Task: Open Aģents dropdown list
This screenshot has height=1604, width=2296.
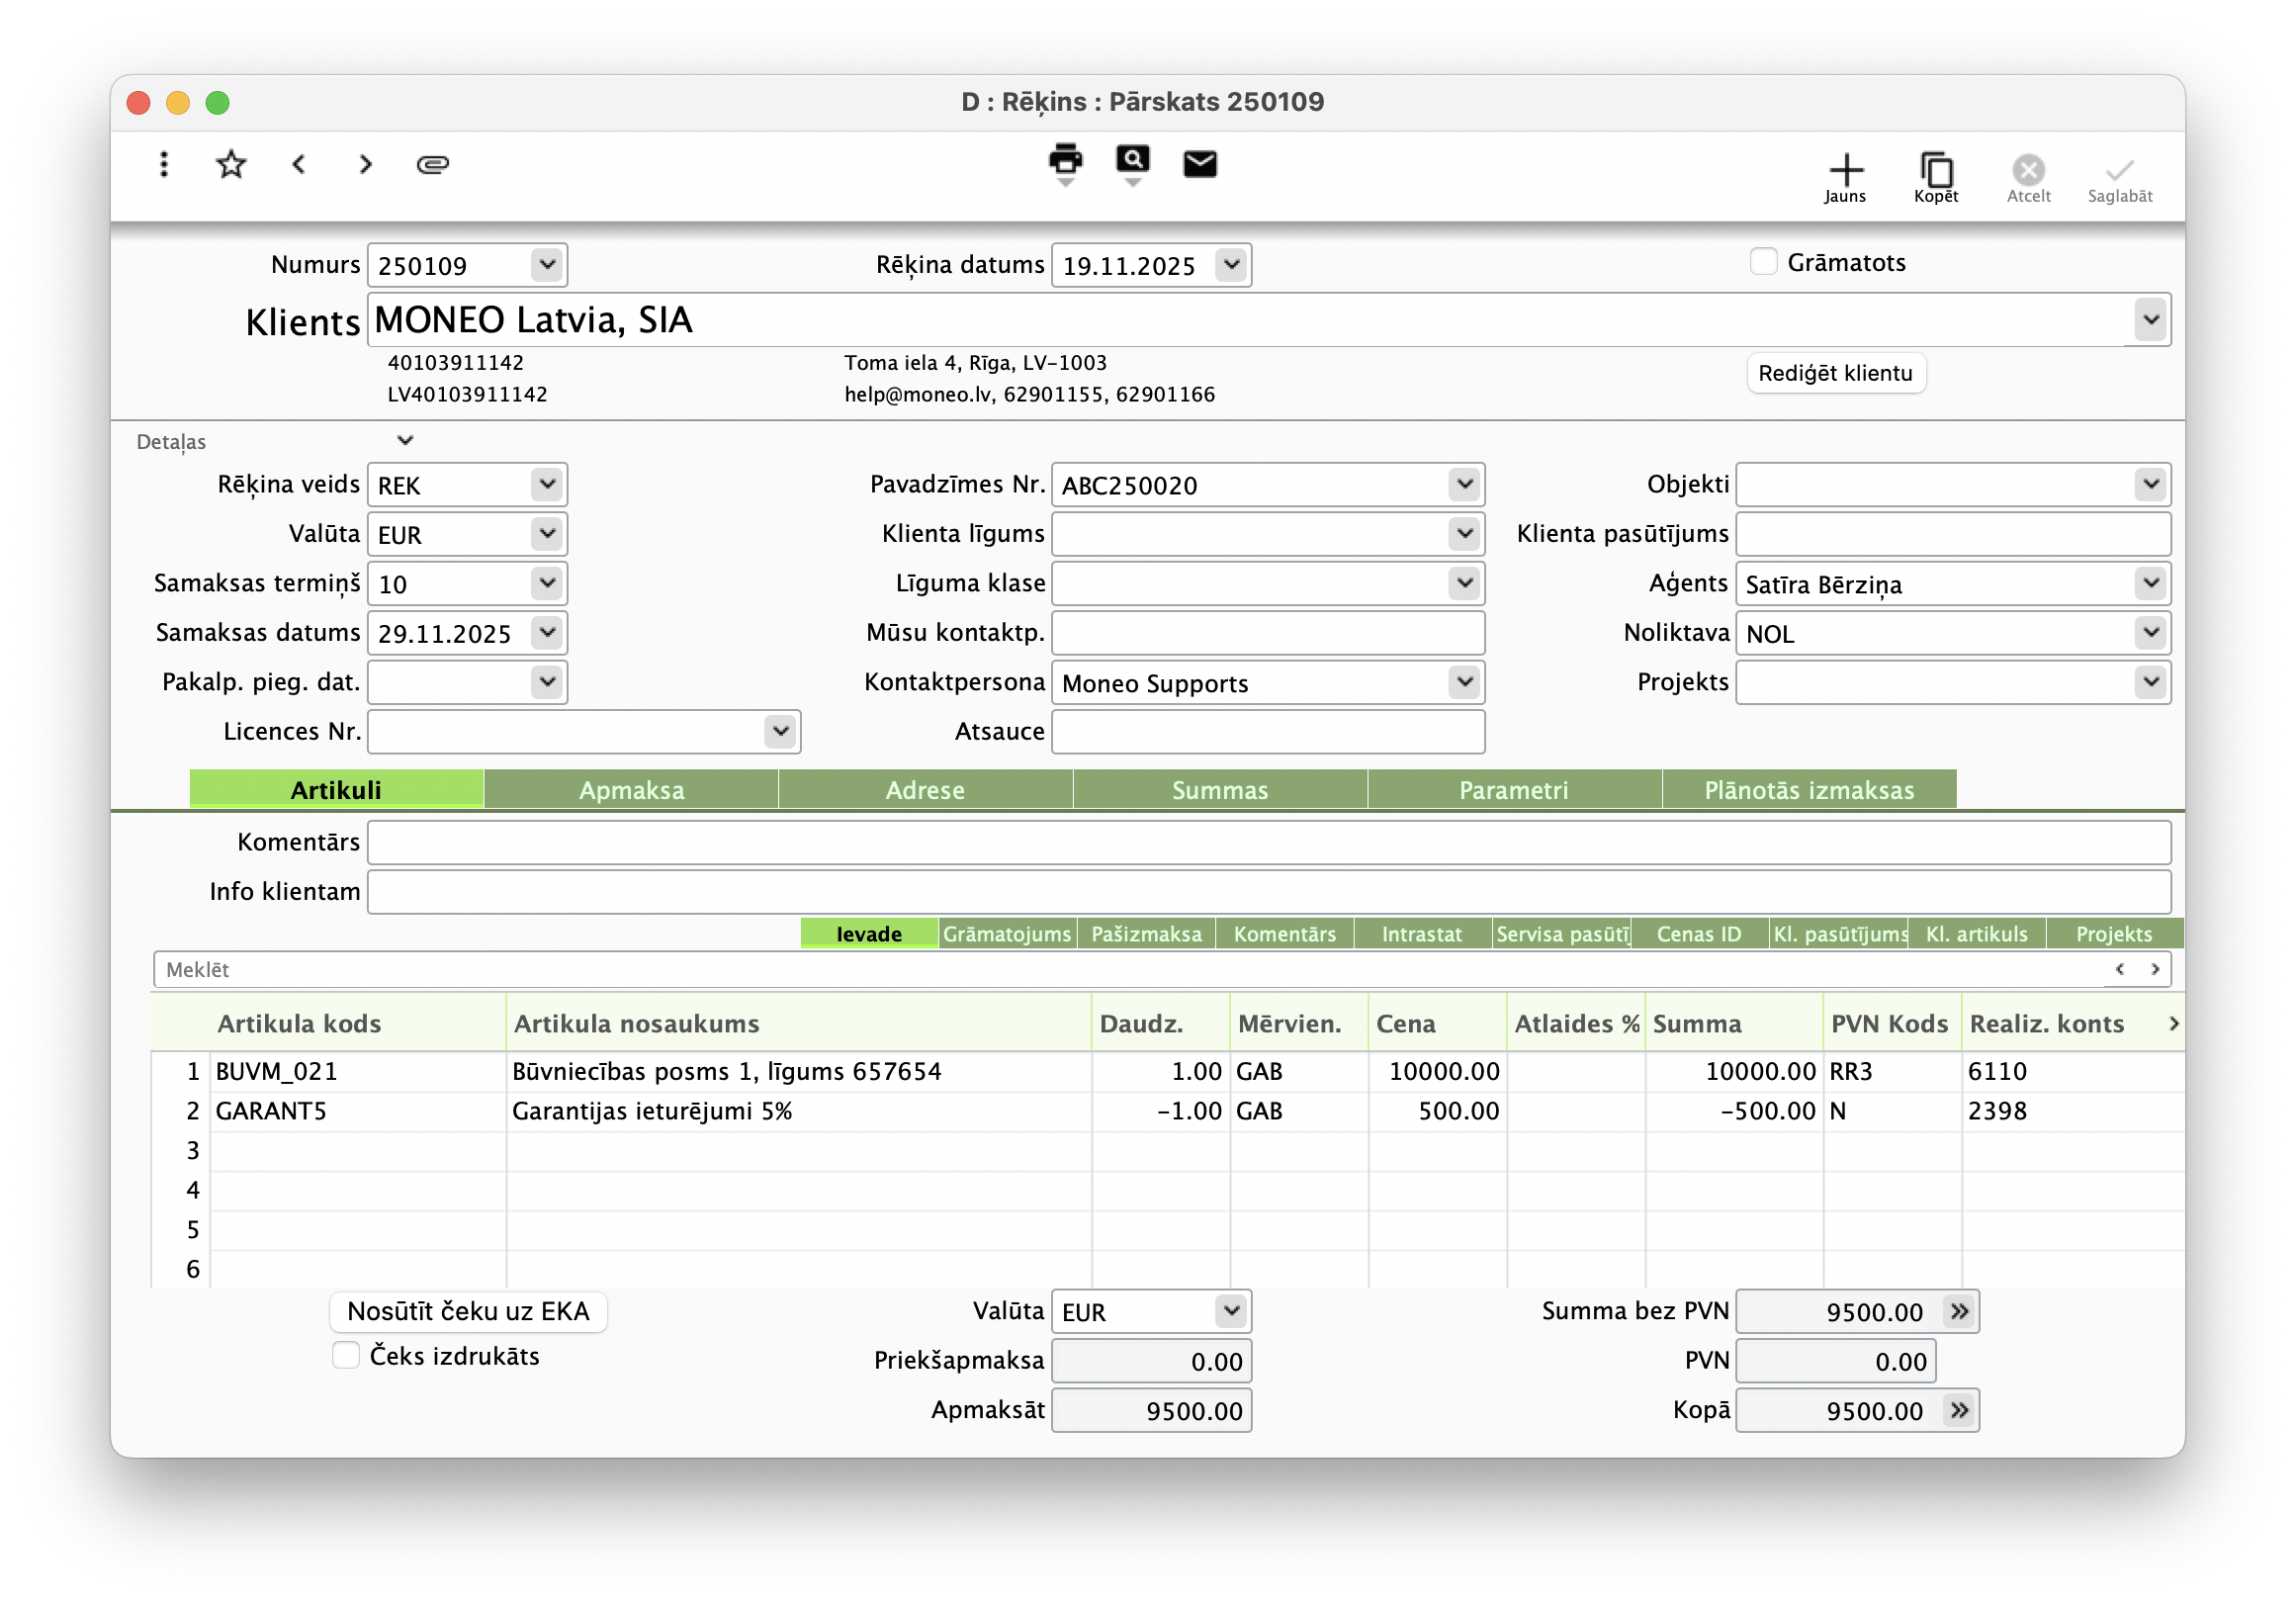Action: point(2149,583)
